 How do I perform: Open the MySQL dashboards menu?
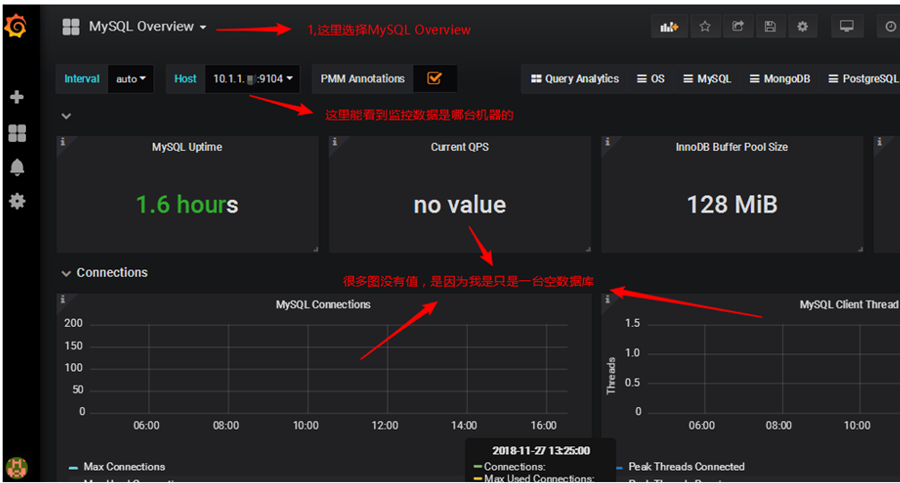[707, 79]
